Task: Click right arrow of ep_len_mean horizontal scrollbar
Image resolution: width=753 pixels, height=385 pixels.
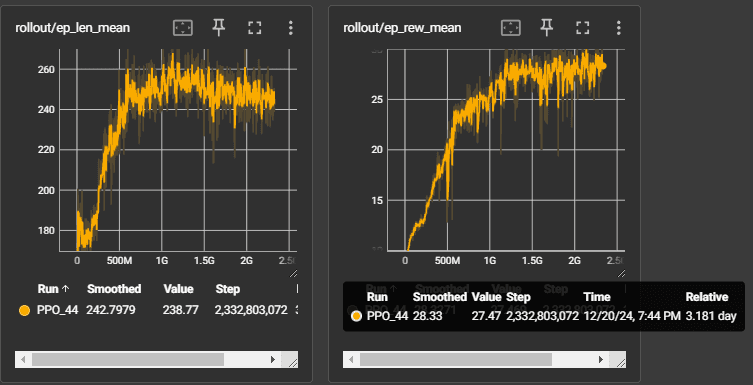Action: [273, 360]
